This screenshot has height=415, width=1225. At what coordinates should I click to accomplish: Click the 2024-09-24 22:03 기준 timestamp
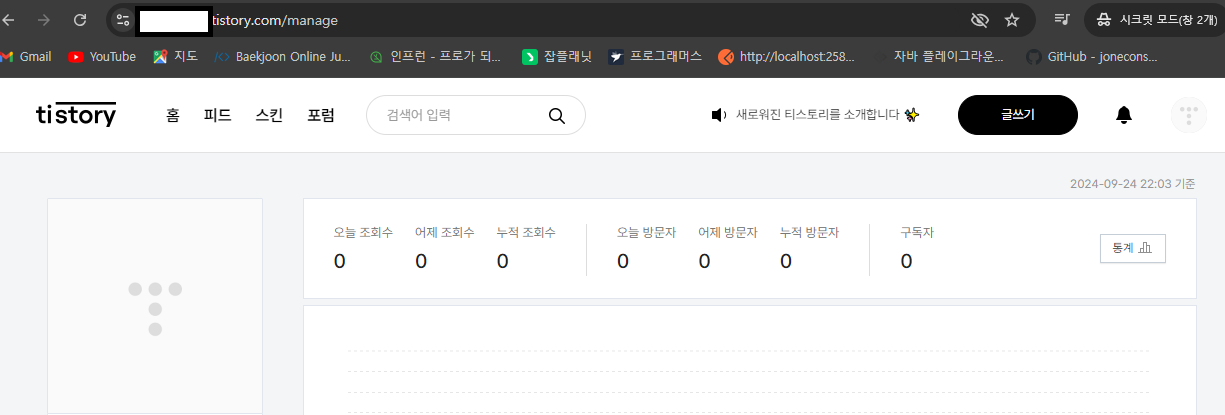[x=1132, y=184]
